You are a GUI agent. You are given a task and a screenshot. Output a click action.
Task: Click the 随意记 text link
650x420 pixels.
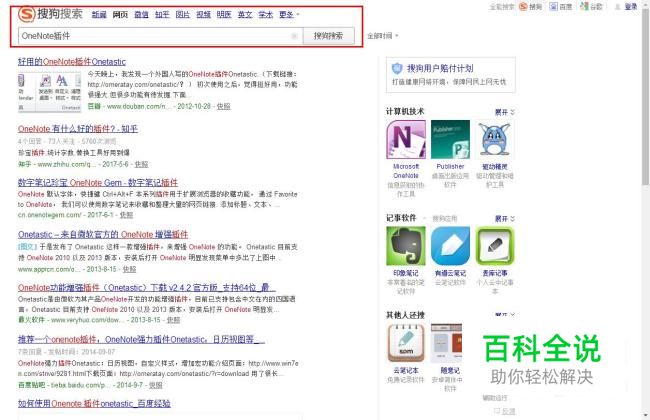pos(450,370)
